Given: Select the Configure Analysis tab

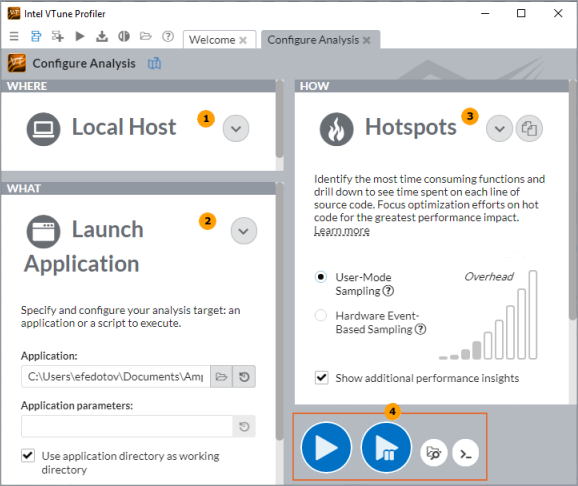Looking at the screenshot, I should (x=313, y=40).
